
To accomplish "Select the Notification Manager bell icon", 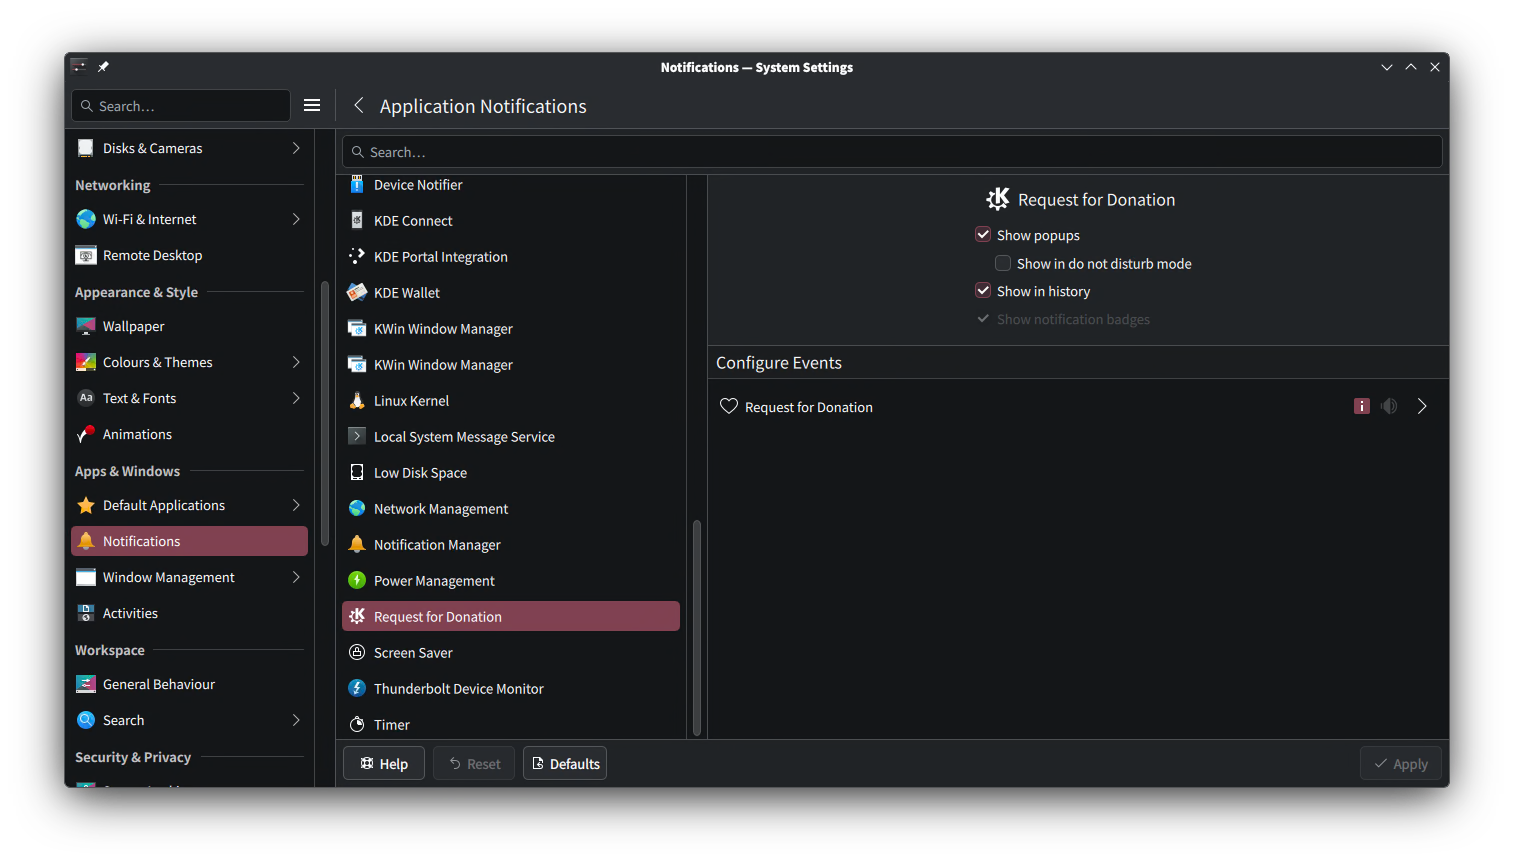I will point(357,545).
